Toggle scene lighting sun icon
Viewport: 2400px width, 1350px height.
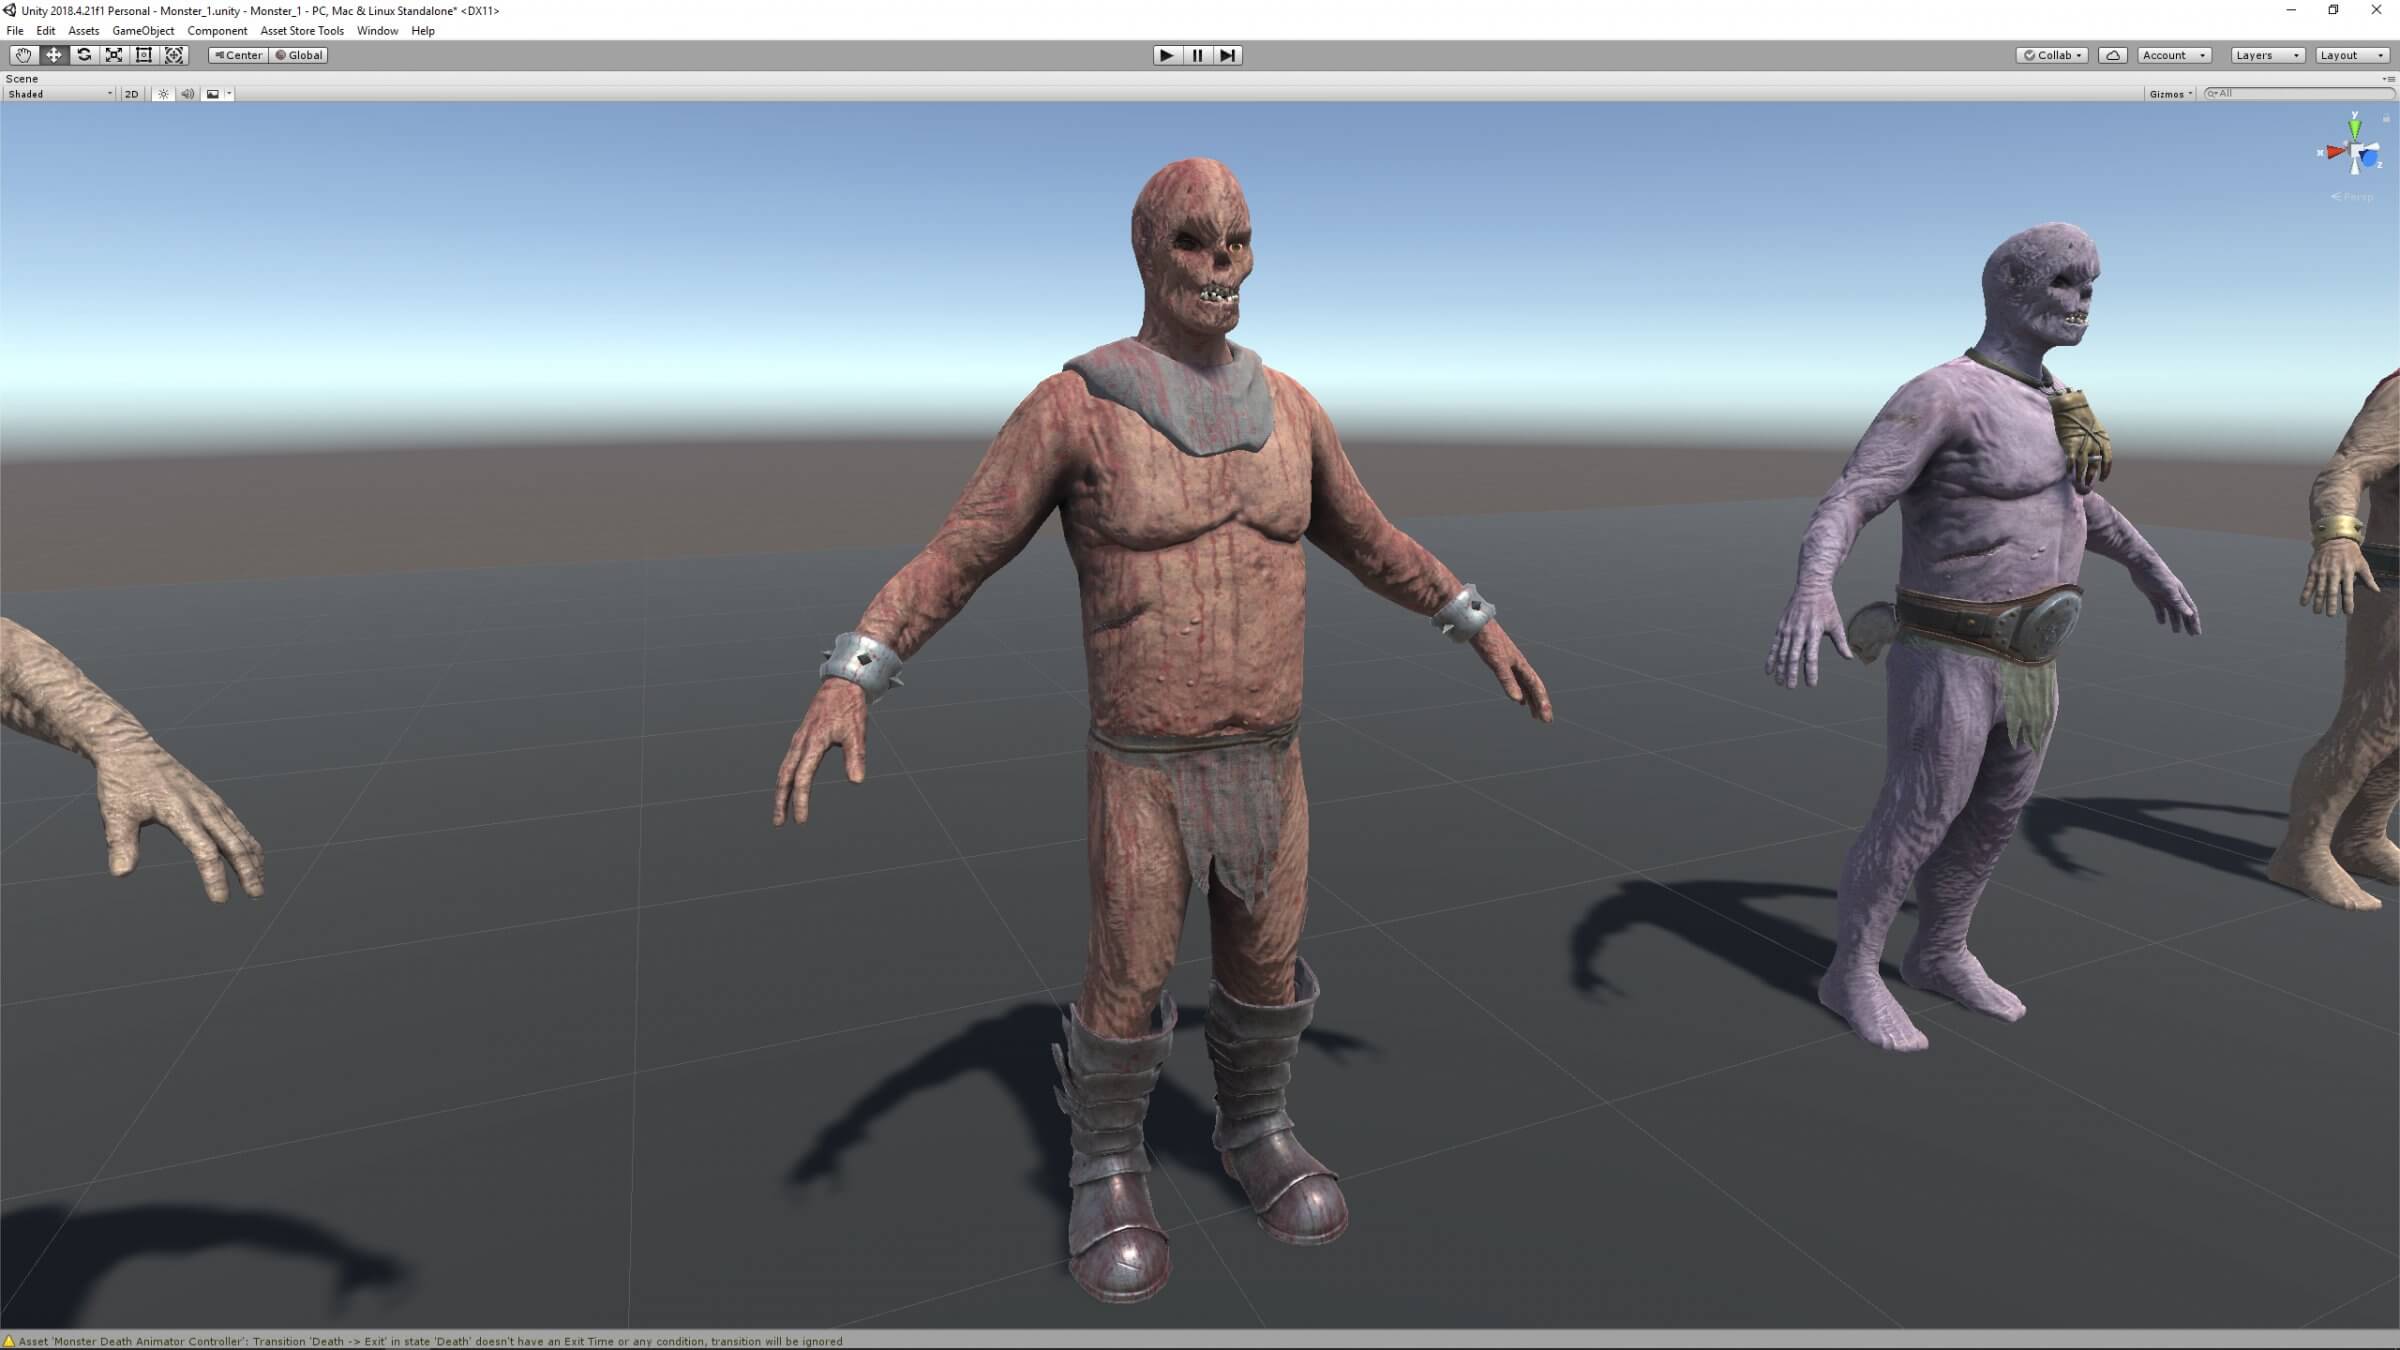(163, 94)
